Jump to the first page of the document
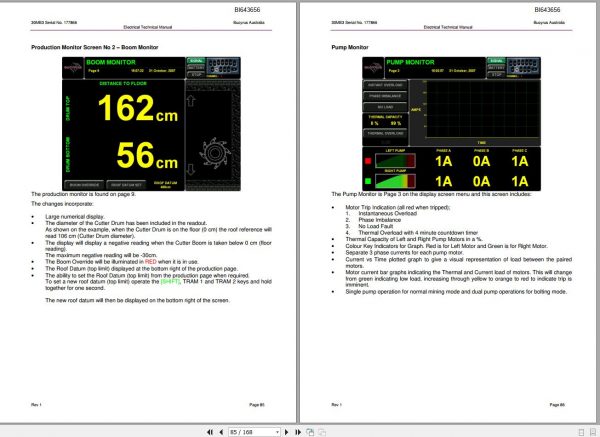The height and width of the screenshot is (437, 600). 210,432
